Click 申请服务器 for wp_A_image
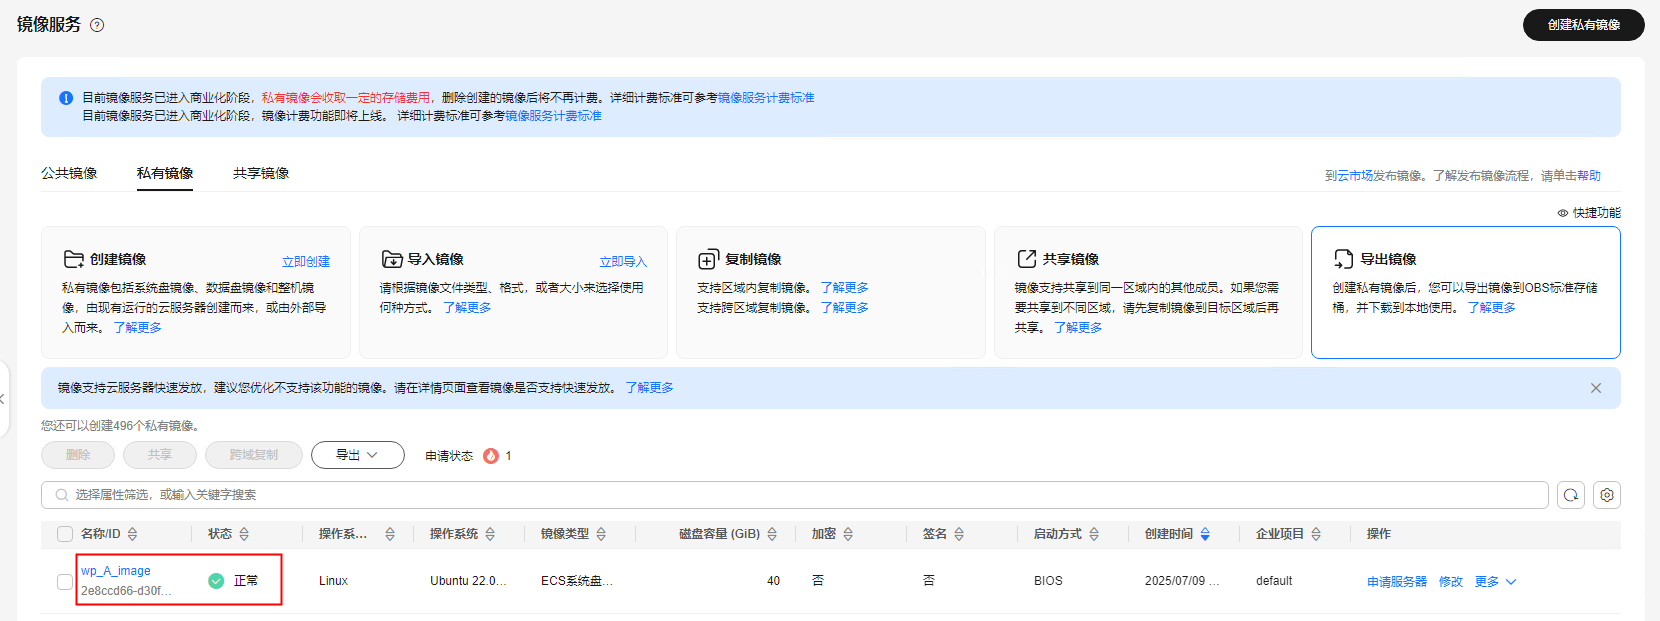This screenshot has height=621, width=1660. click(x=1397, y=582)
